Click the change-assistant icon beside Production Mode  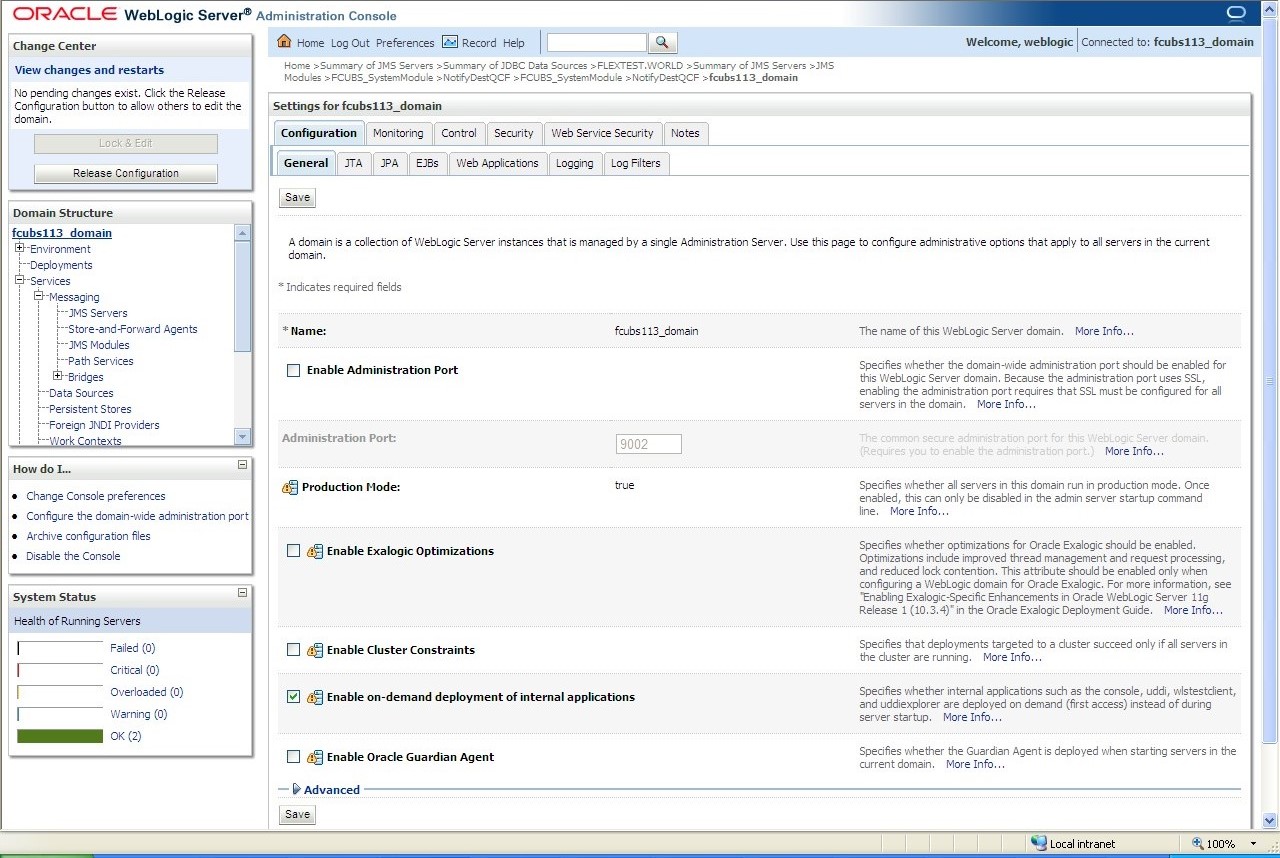(289, 487)
